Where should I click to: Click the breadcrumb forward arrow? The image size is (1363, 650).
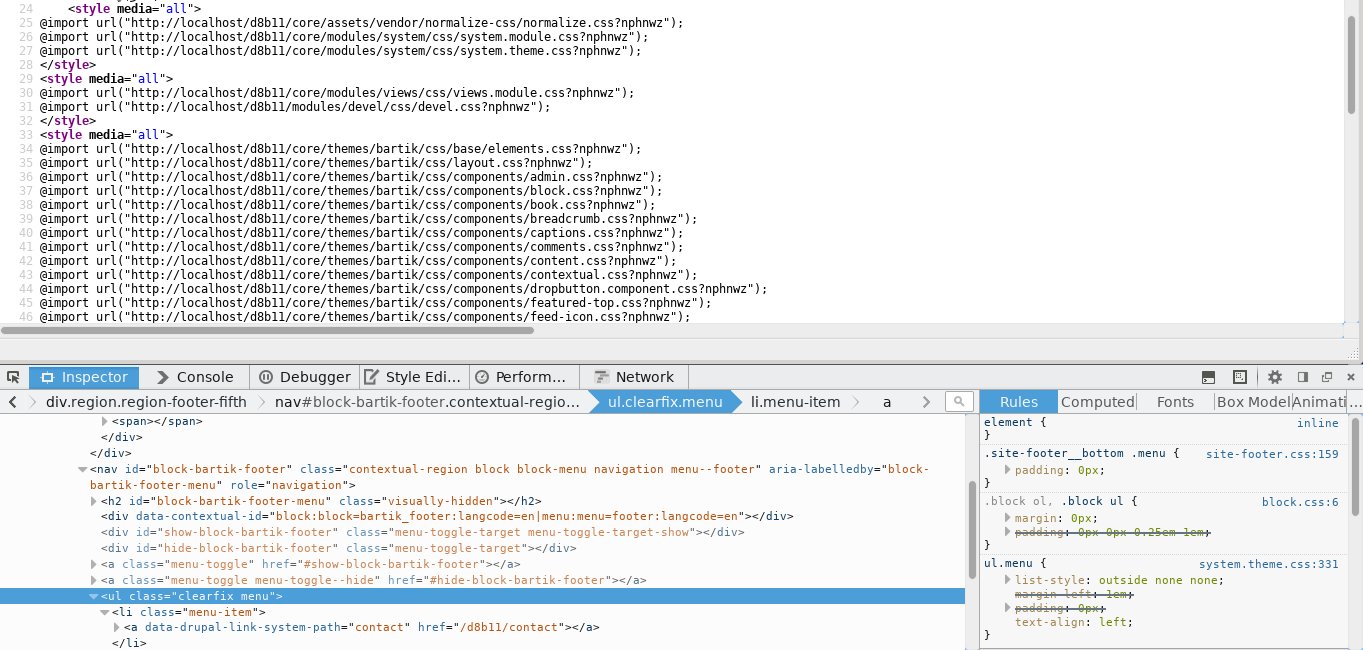926,402
